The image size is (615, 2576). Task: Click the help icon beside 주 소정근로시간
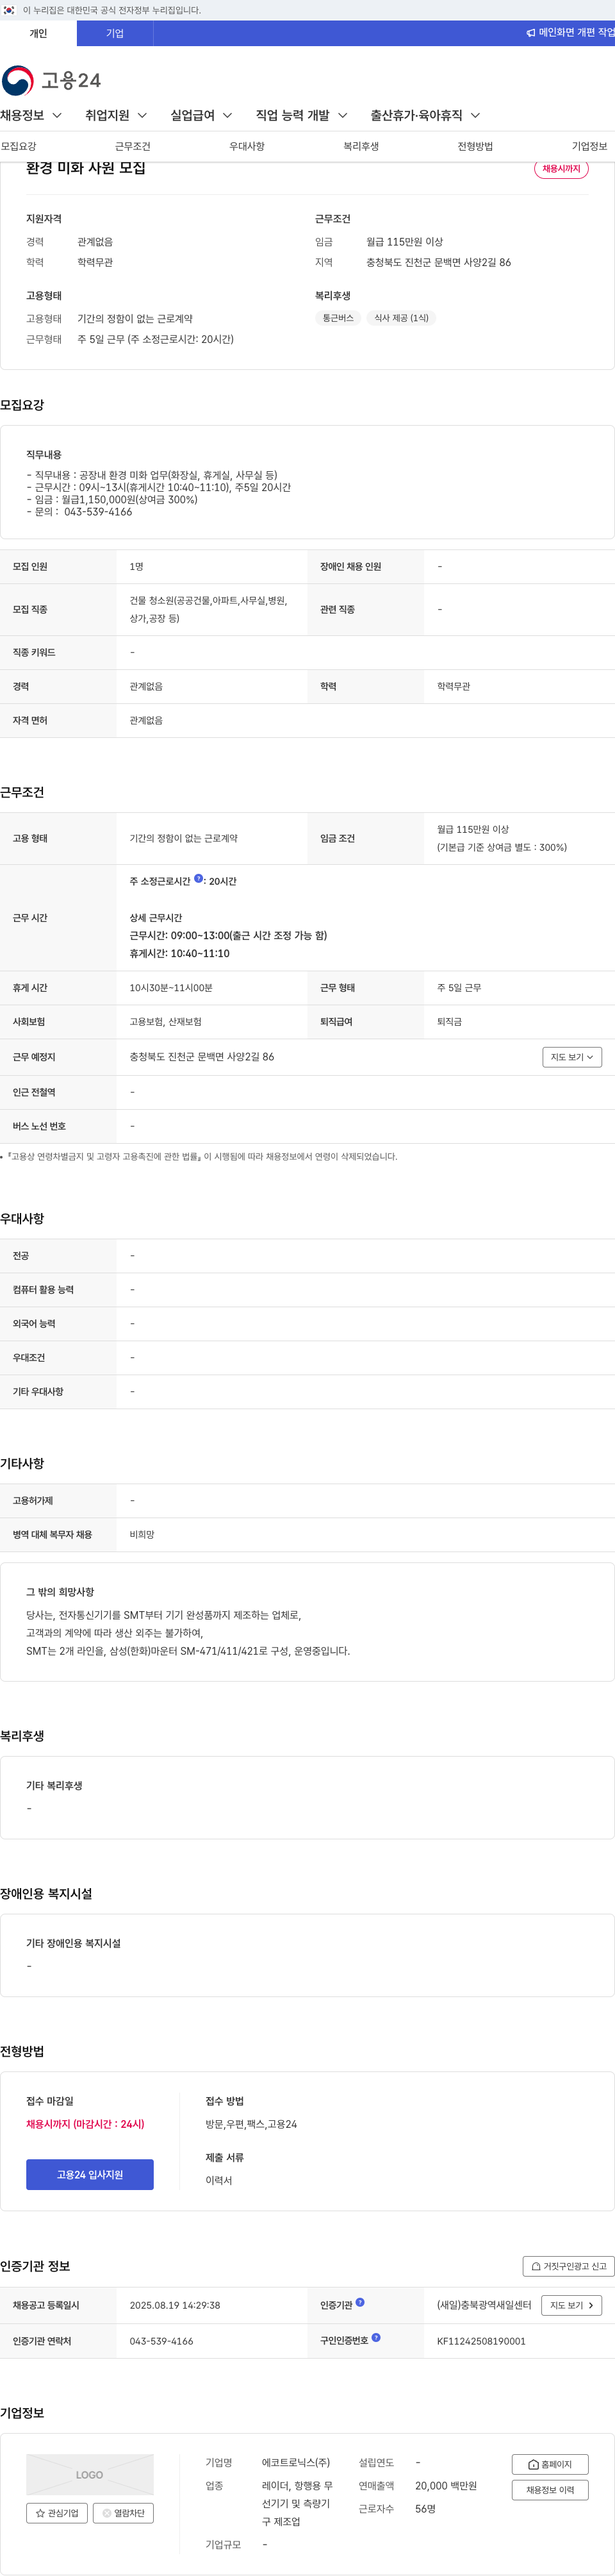tap(198, 879)
